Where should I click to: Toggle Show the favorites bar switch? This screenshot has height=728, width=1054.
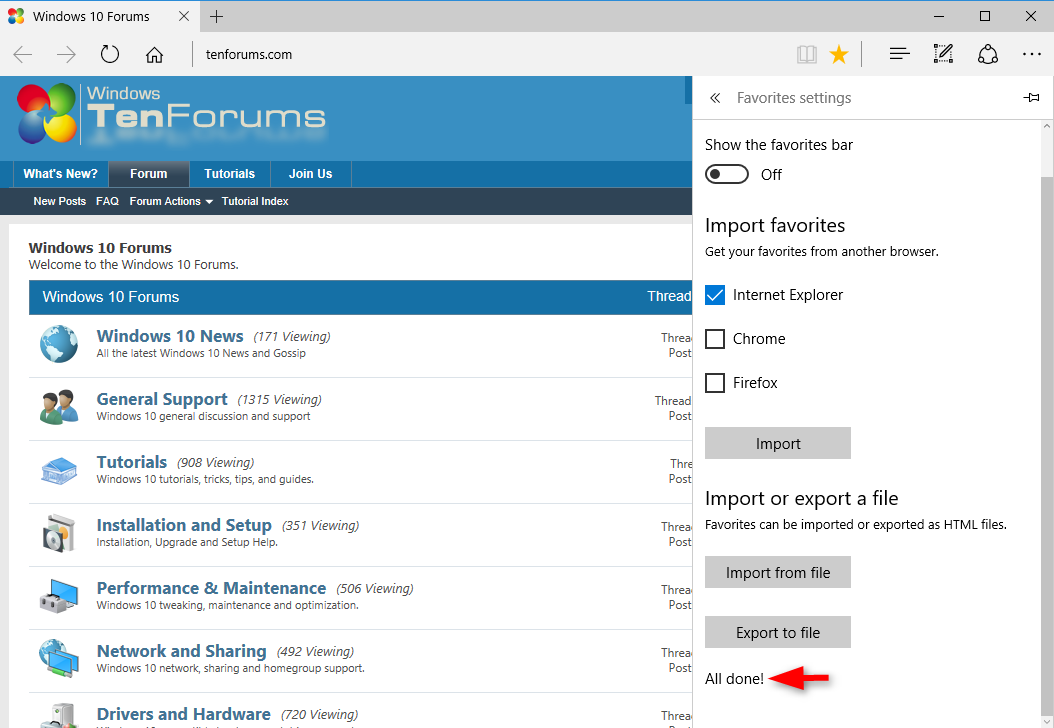click(727, 174)
